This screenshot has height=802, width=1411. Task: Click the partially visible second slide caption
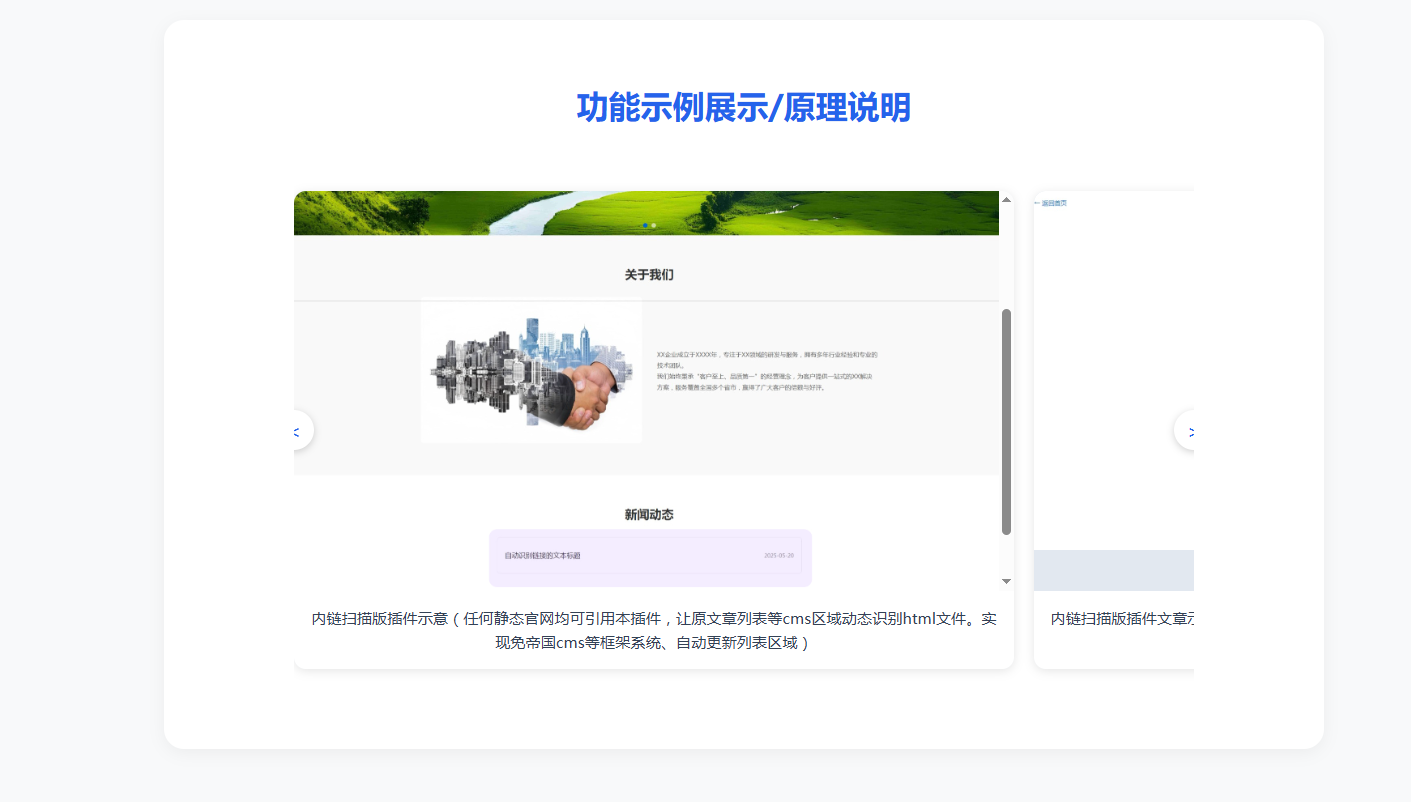tap(1121, 619)
